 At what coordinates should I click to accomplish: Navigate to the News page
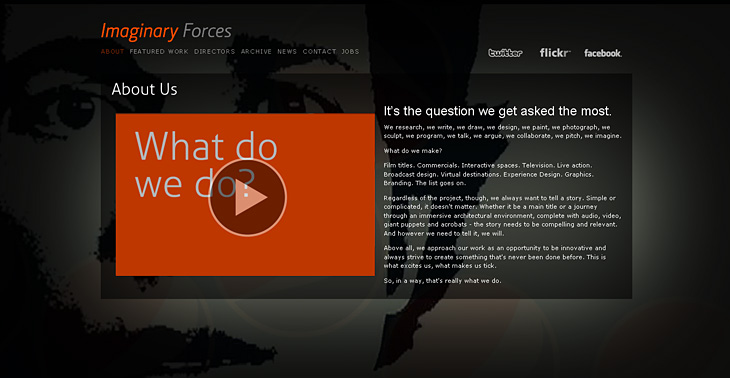click(x=287, y=52)
